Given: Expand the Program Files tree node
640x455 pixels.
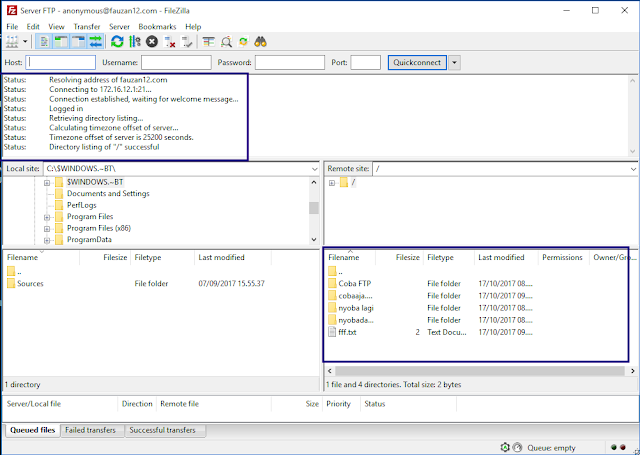Looking at the screenshot, I should [47, 217].
